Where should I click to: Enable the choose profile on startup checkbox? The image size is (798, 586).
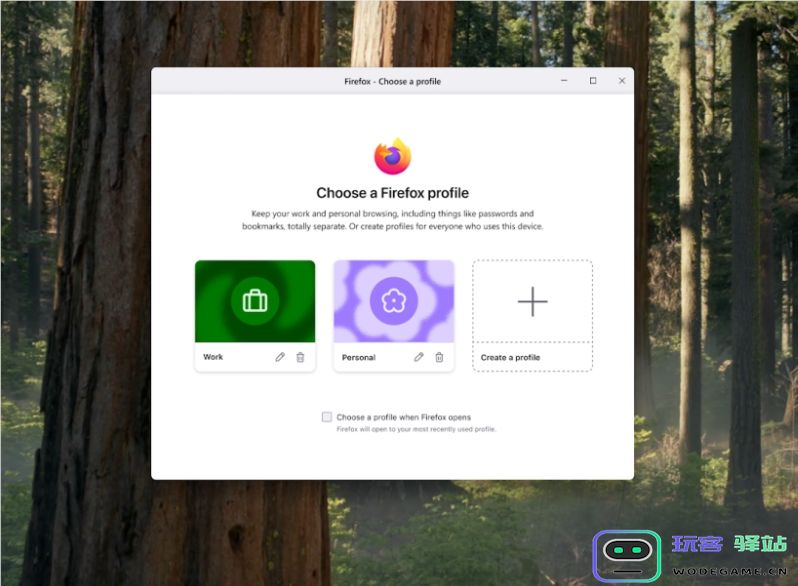(x=327, y=417)
